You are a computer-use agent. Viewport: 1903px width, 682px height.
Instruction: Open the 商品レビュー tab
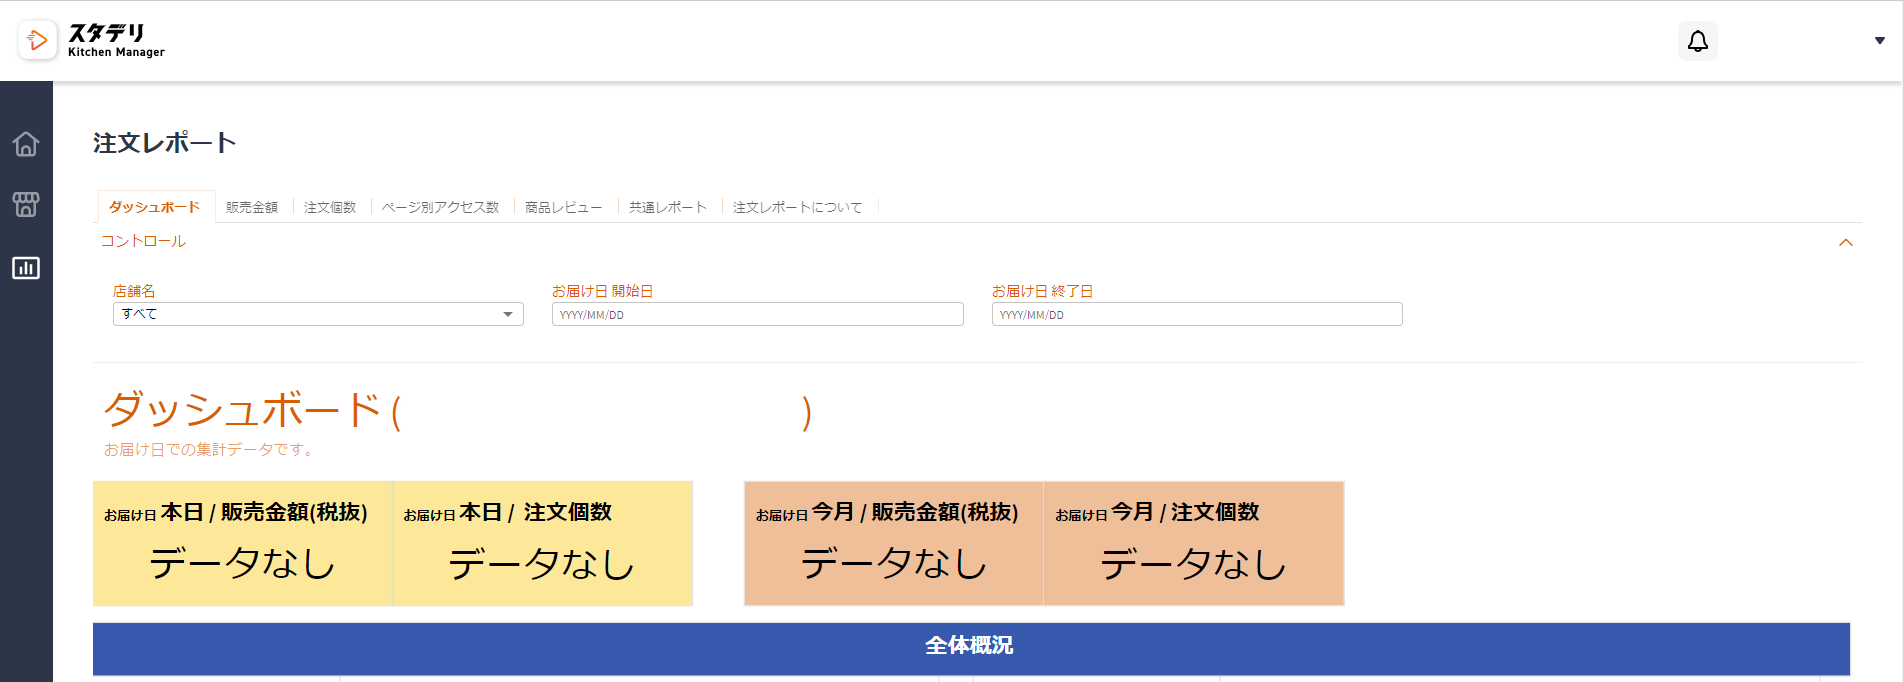[x=564, y=207]
